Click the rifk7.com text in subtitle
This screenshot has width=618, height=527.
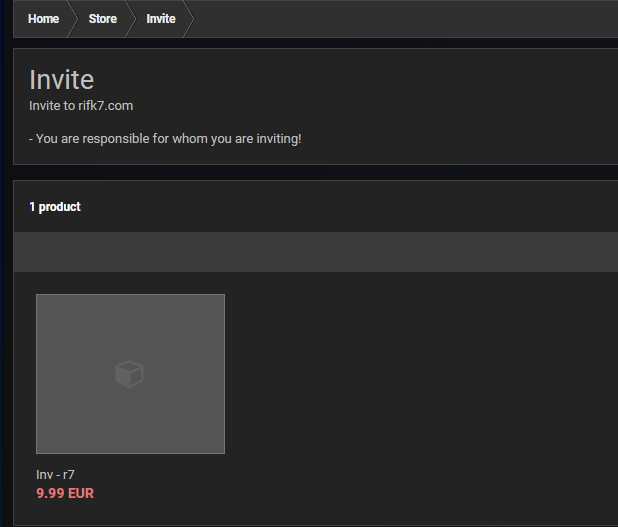click(x=106, y=106)
